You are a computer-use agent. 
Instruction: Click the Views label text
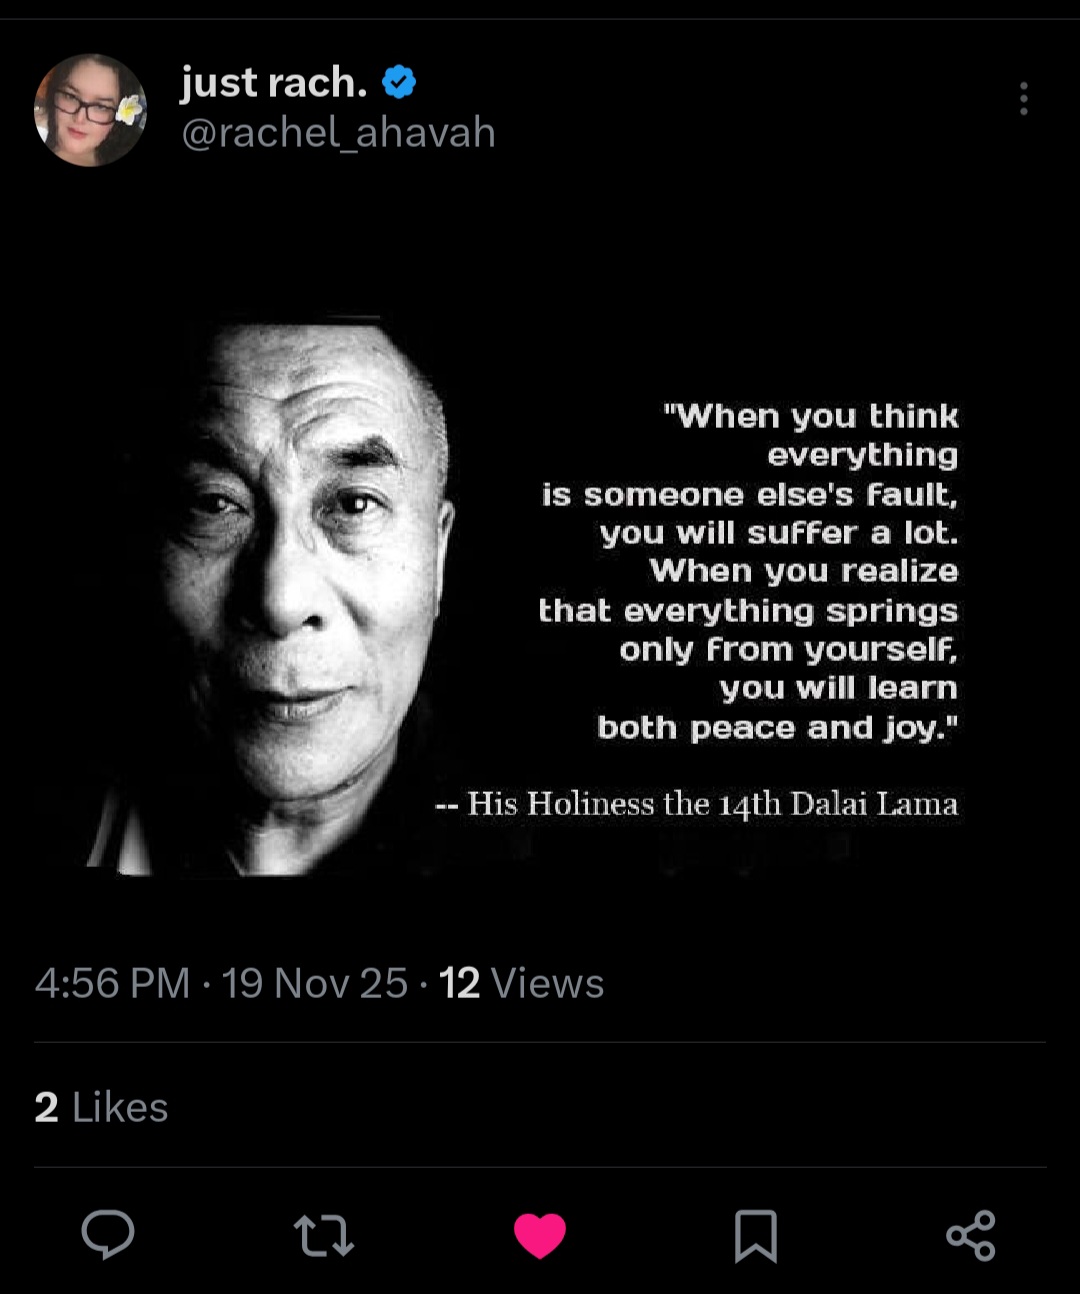coord(548,983)
